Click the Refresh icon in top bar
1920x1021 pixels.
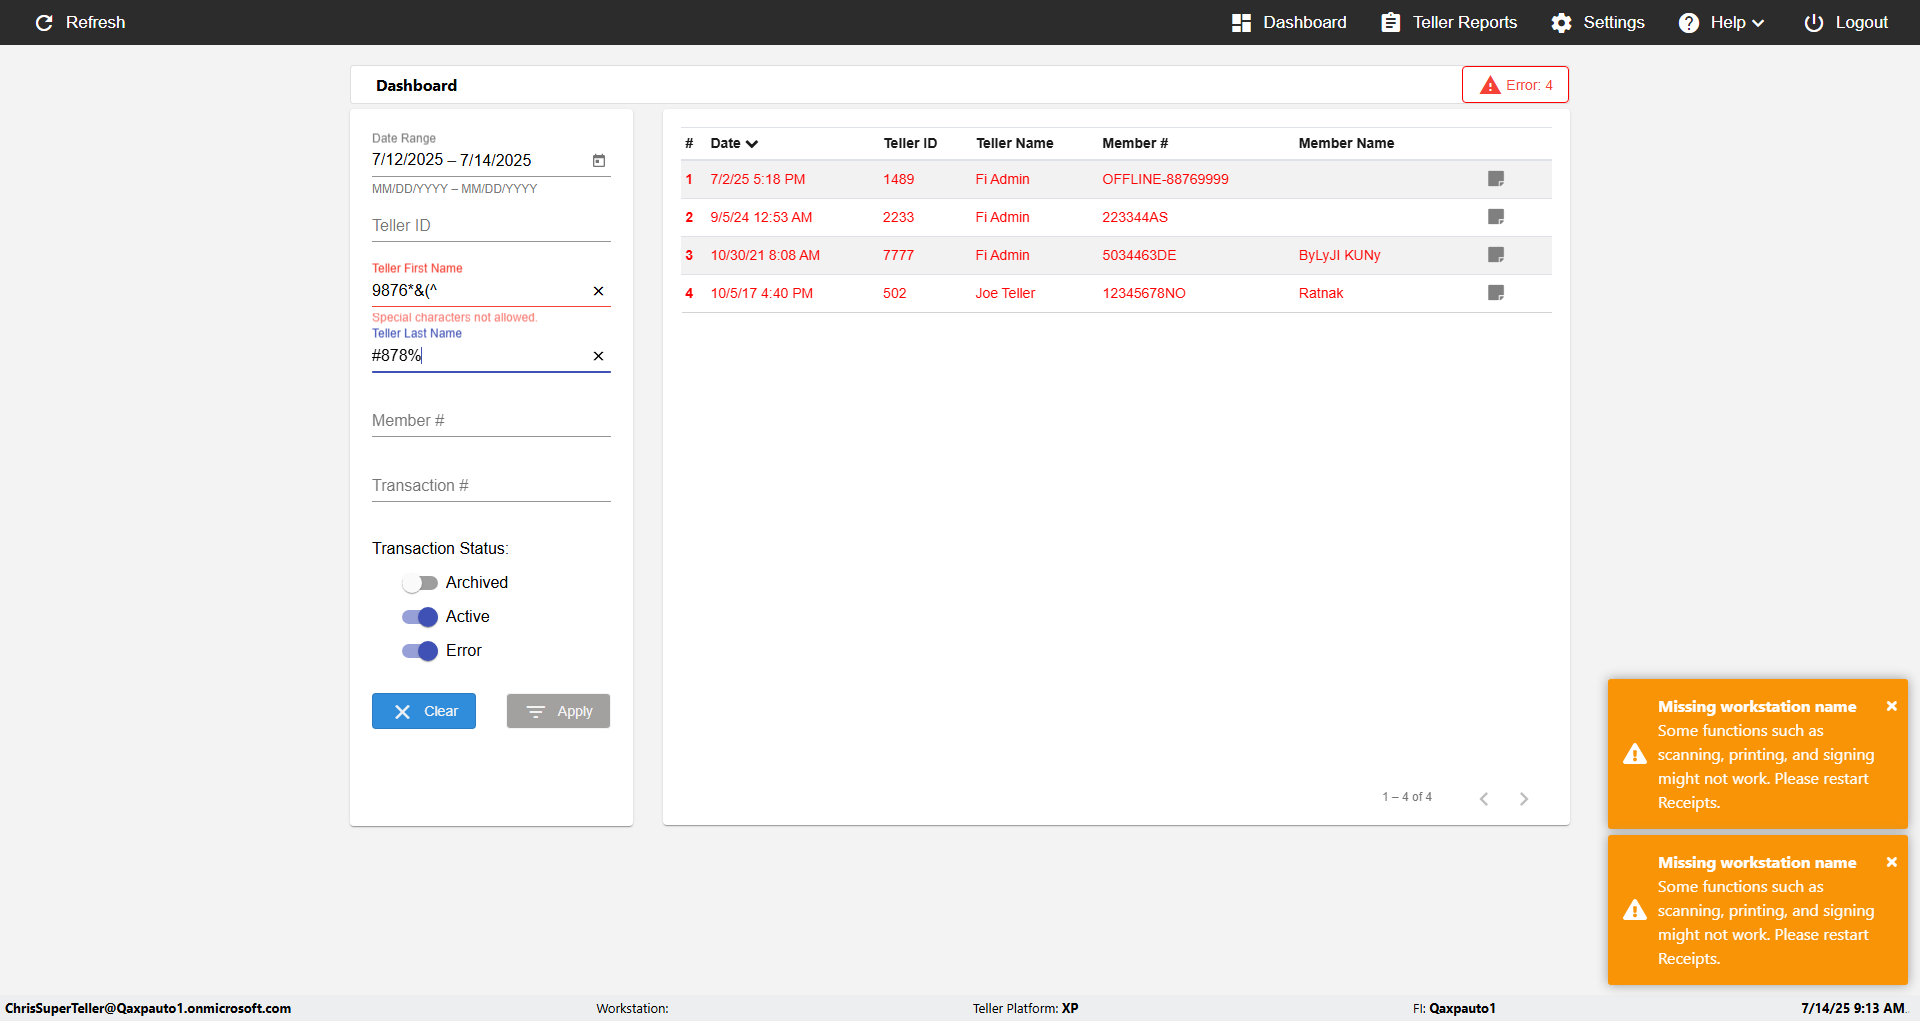[44, 22]
